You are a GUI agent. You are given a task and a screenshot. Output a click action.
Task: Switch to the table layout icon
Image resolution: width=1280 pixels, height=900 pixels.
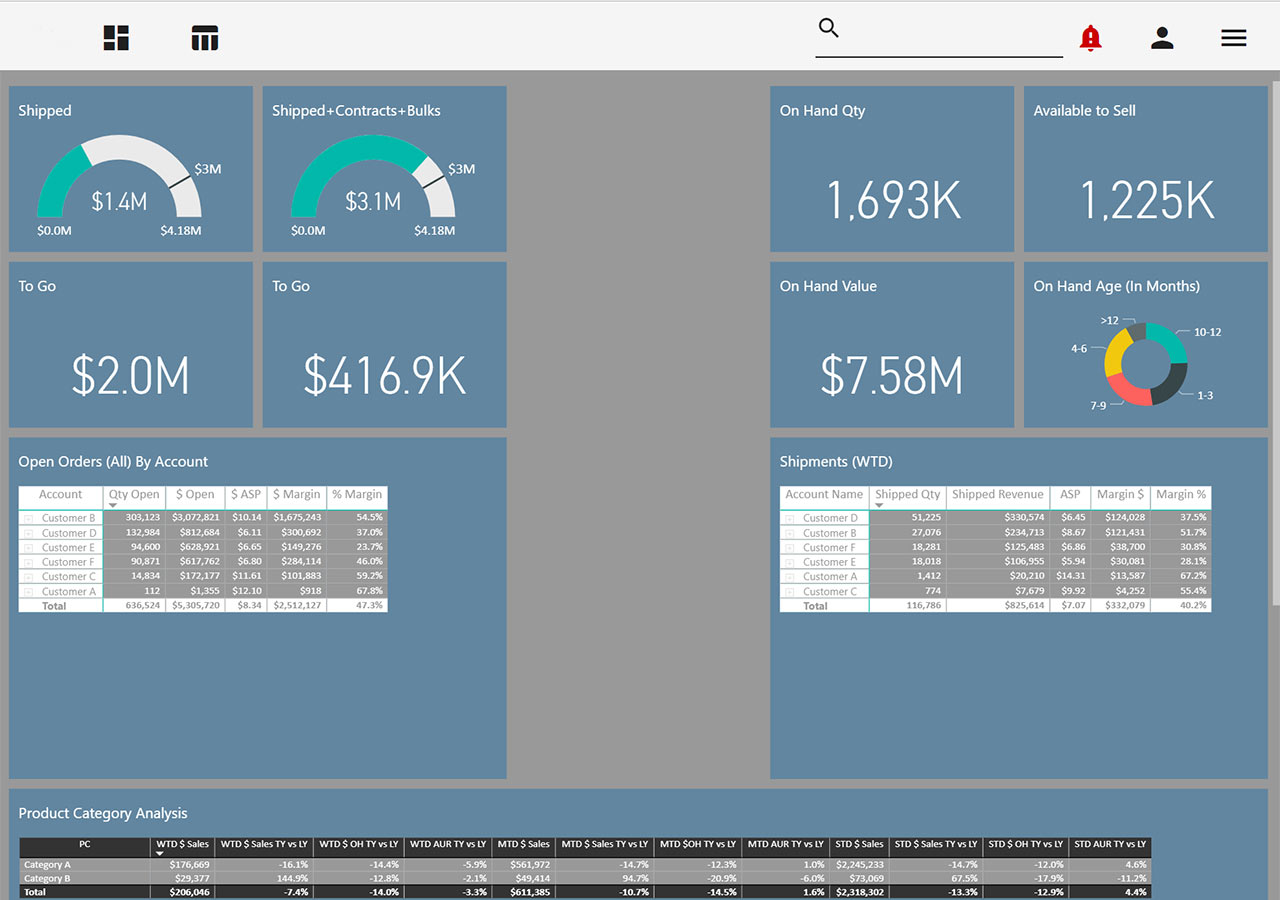(204, 38)
